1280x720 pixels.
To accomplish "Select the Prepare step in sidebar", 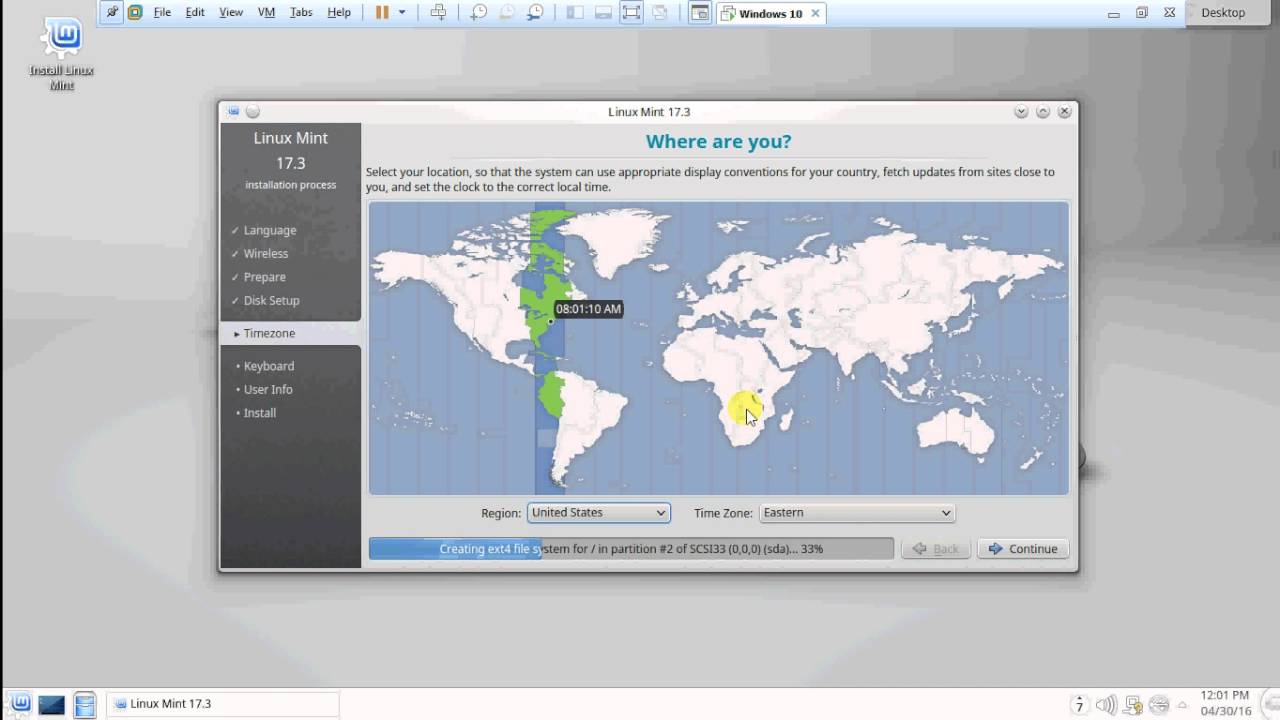I will [265, 277].
